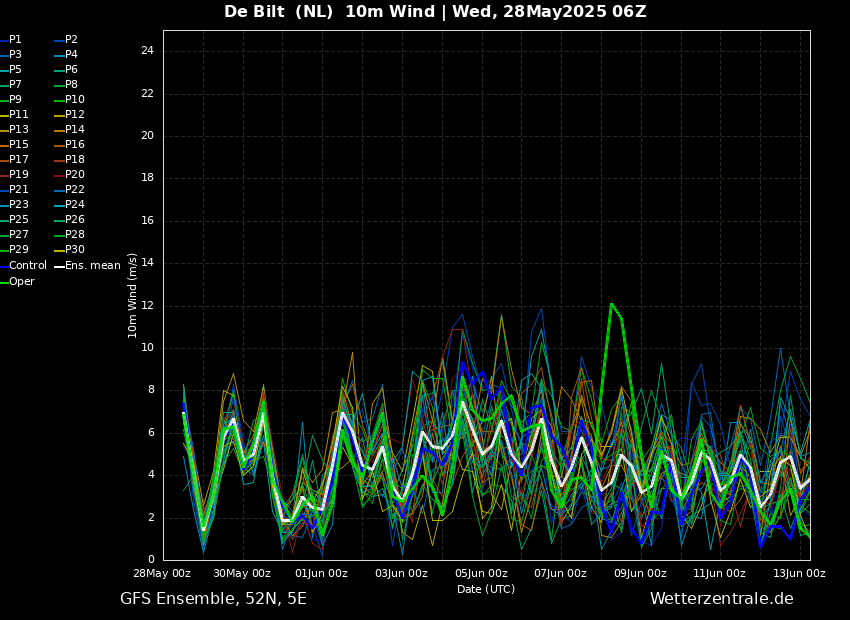Click the green Oper peak near 12 m/s
Viewport: 850px width, 620px height.
point(611,304)
